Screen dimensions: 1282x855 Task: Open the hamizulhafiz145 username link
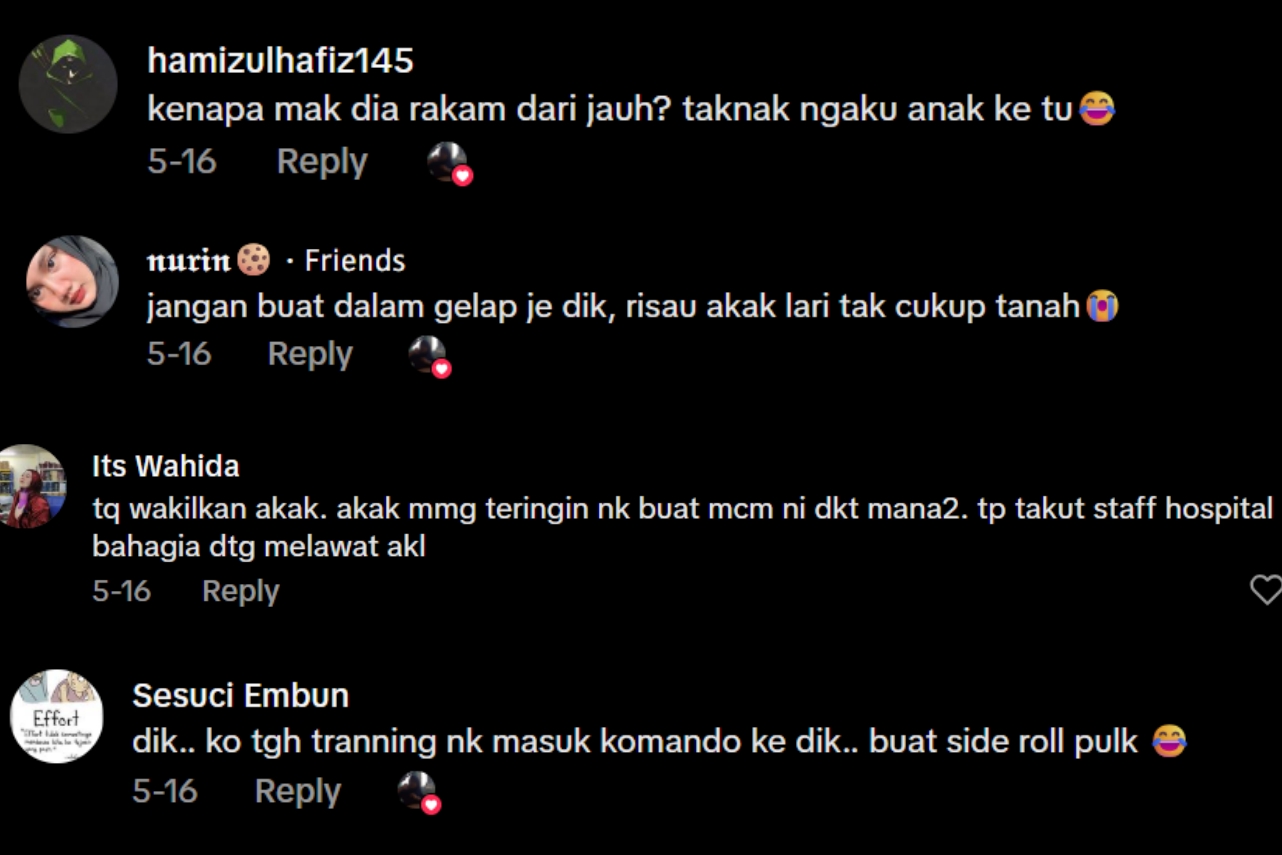pyautogui.click(x=280, y=61)
